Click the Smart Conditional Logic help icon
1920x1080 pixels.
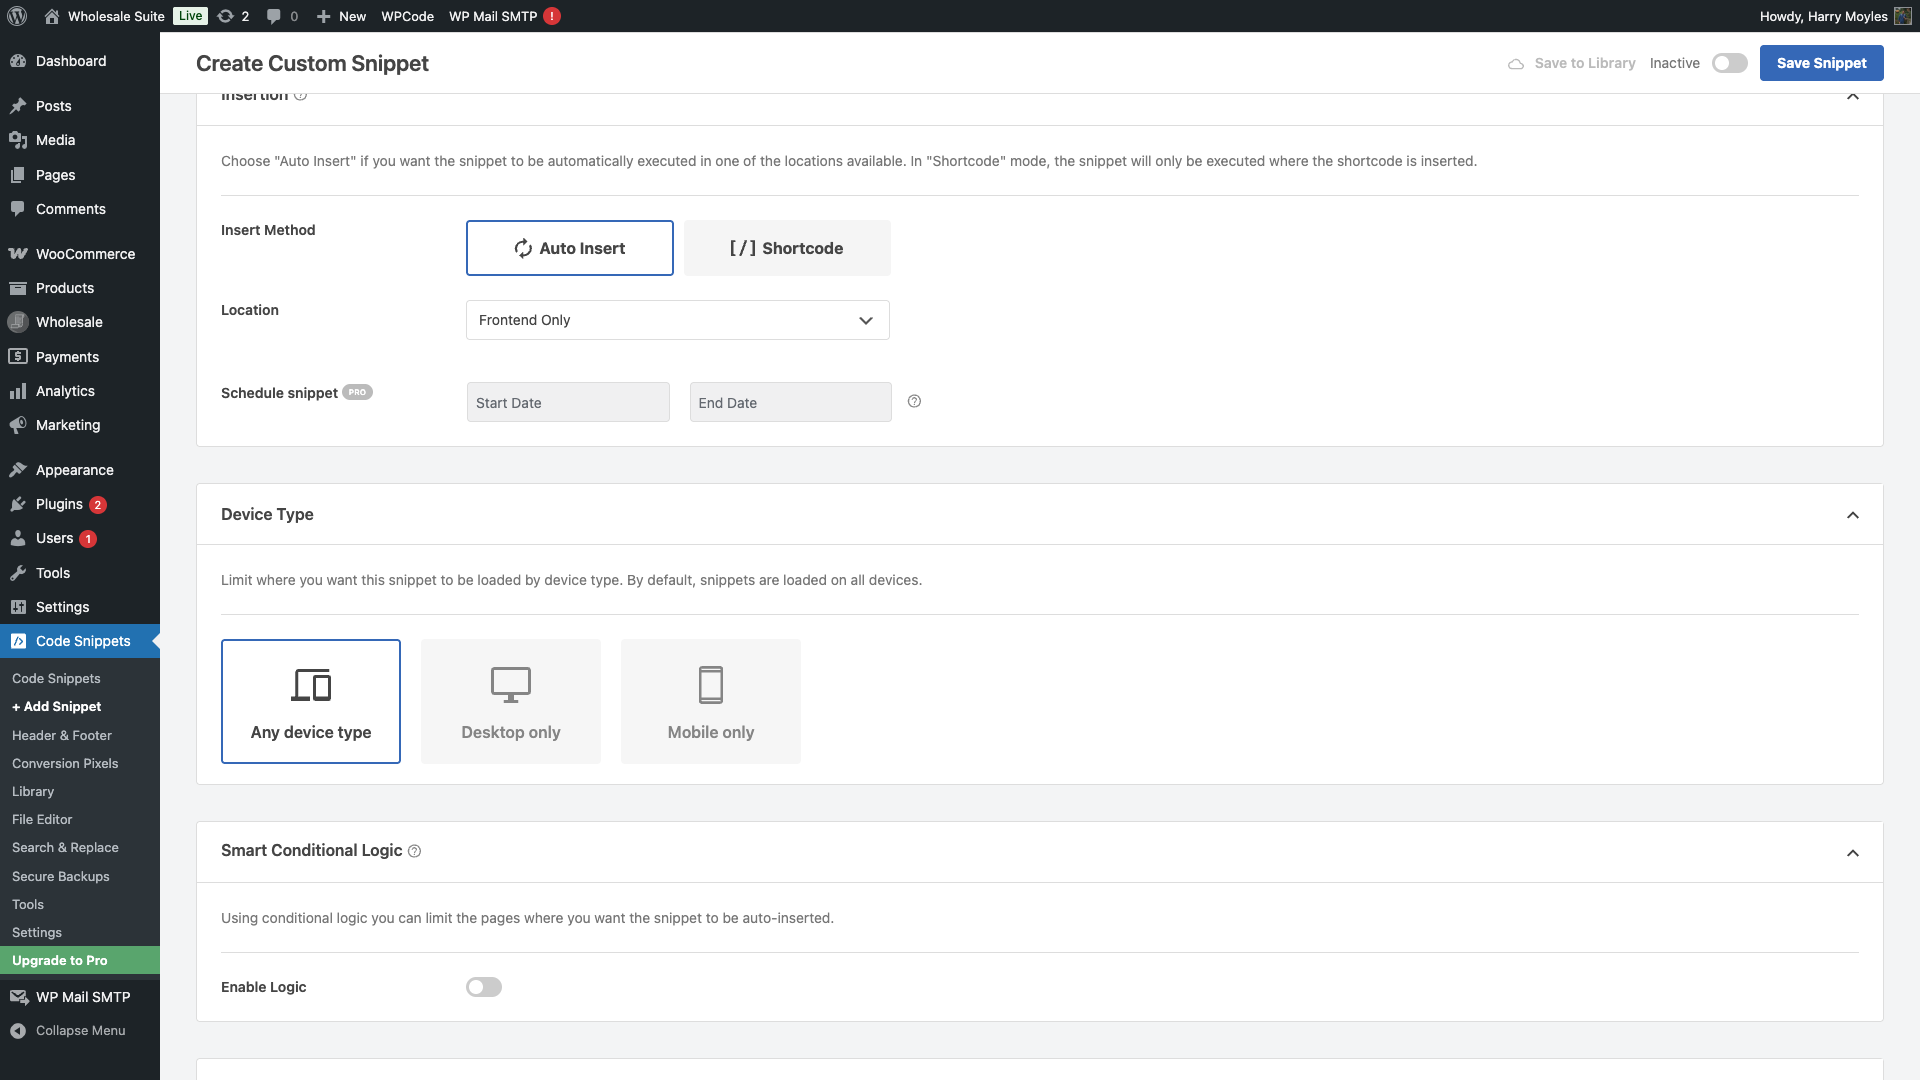click(x=414, y=851)
